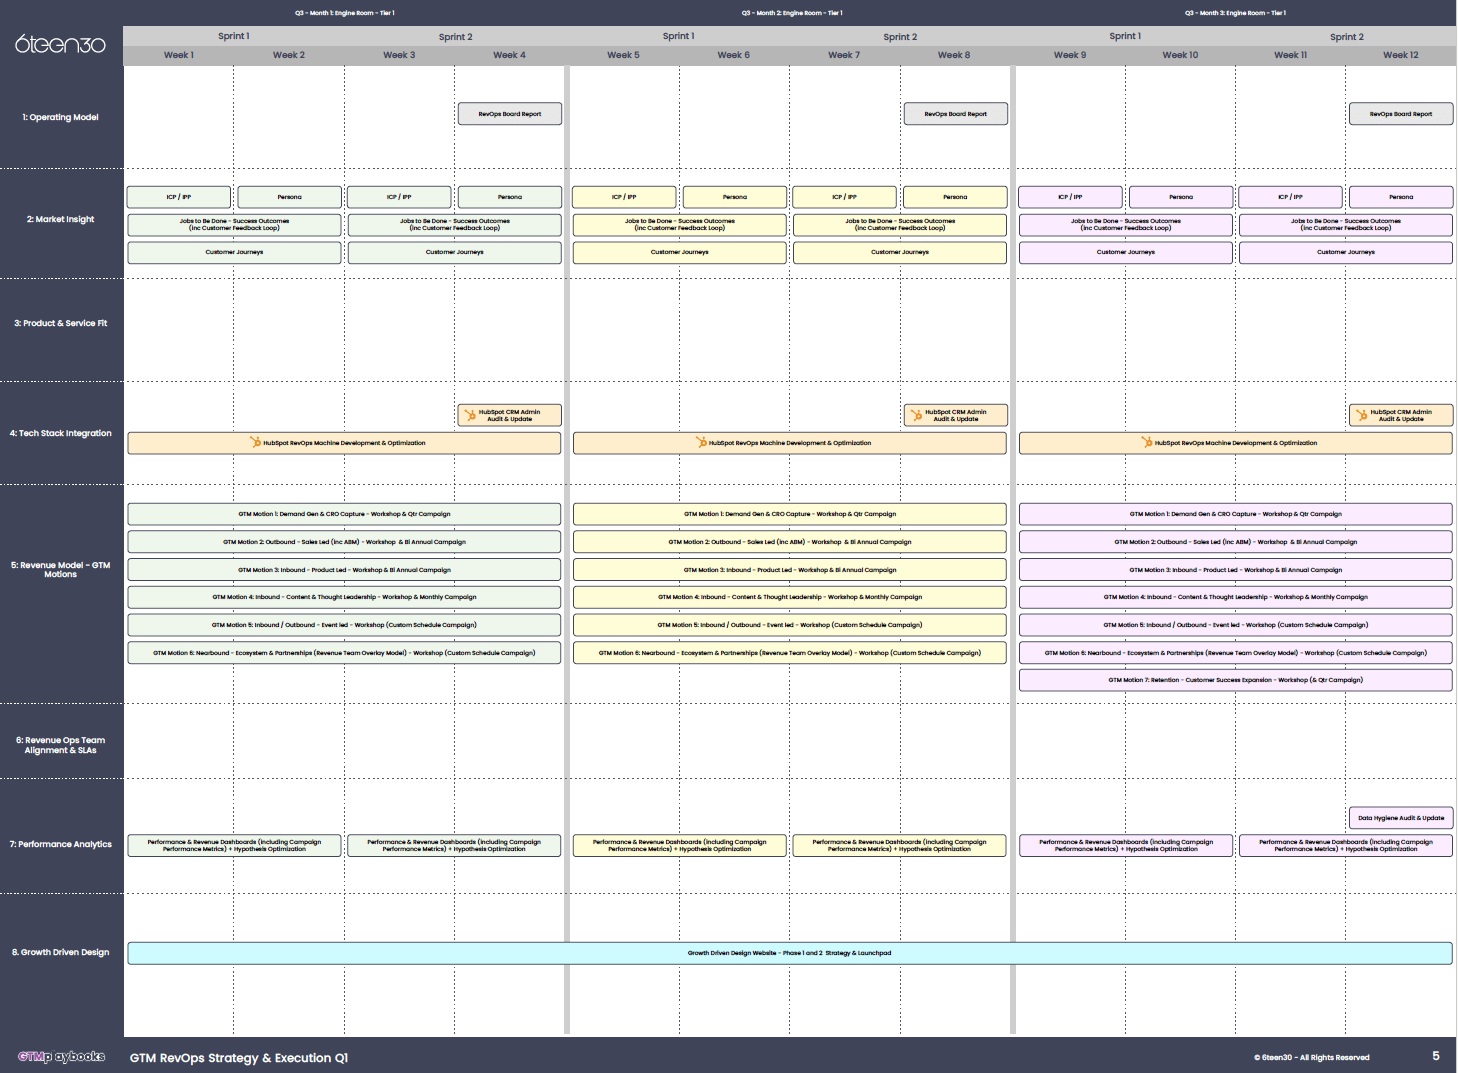Click the Week 1 column header
Image resolution: width=1458 pixels, height=1073 pixels.
[x=179, y=55]
